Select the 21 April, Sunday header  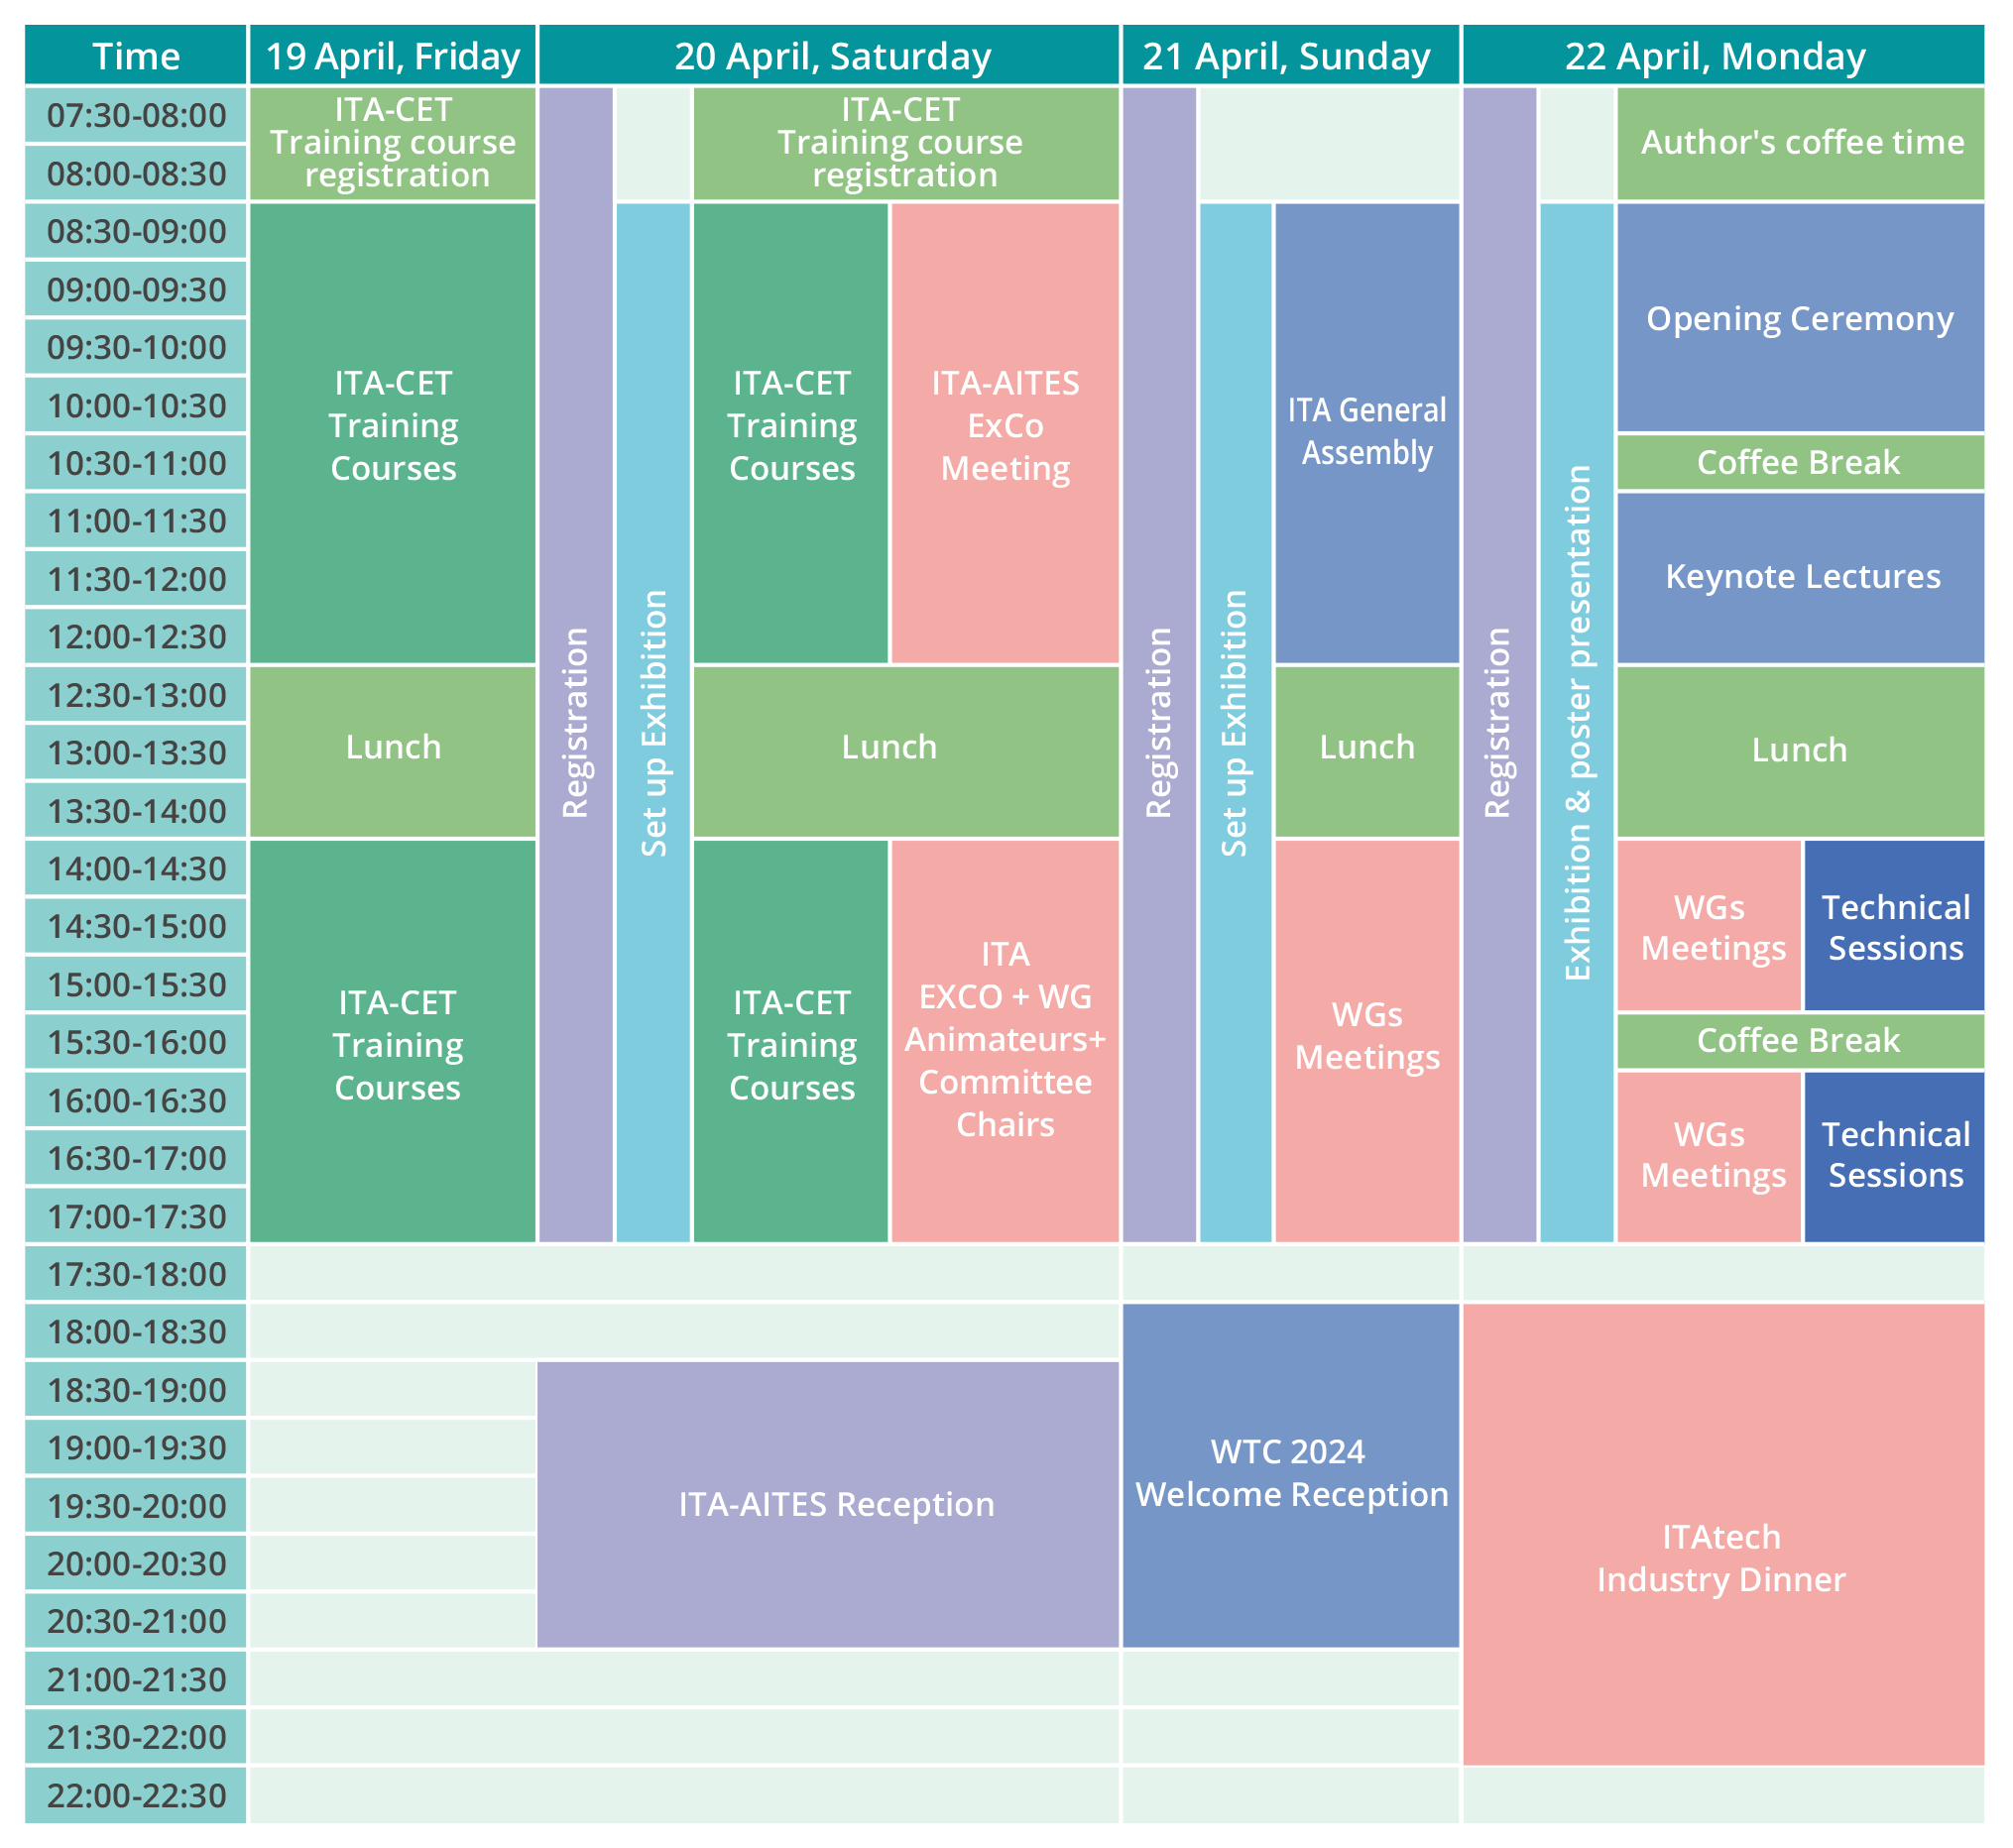pos(1291,55)
